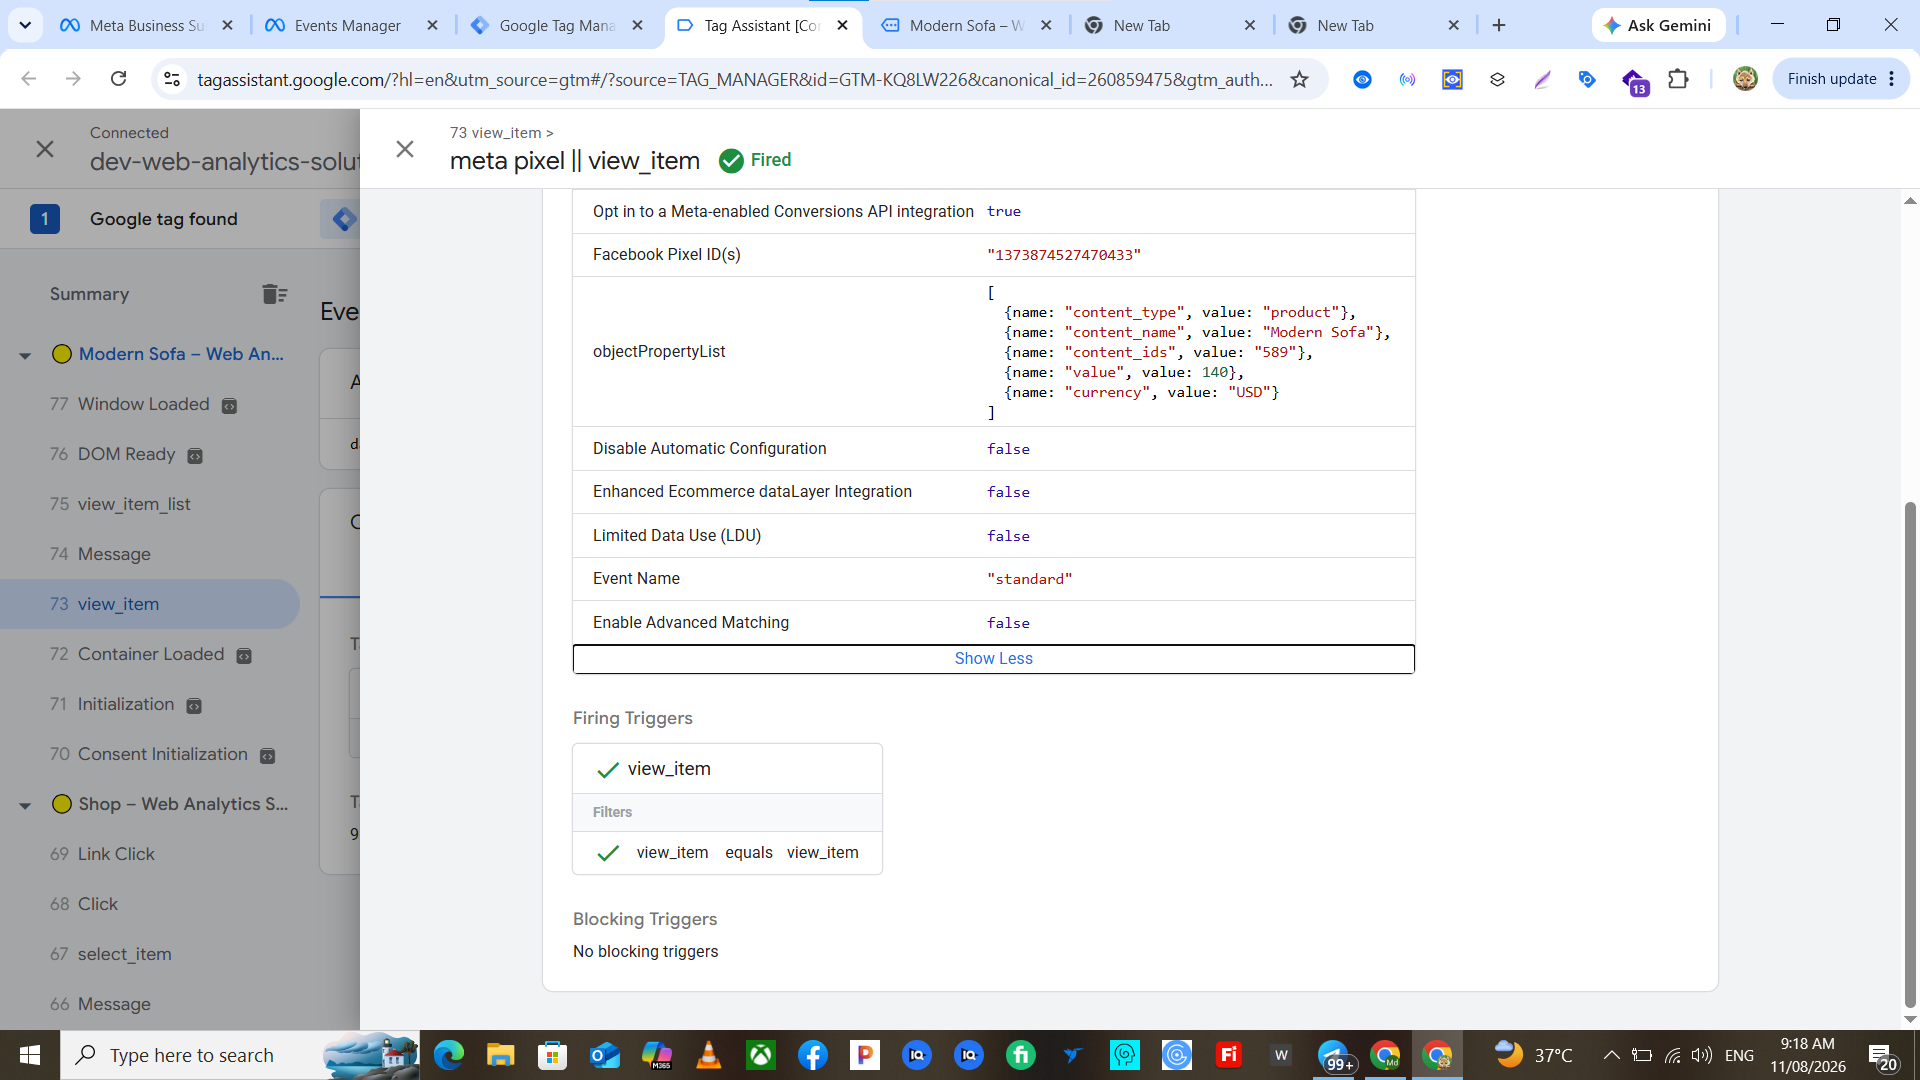This screenshot has width=1920, height=1080.
Task: Collapse the Modern Sofa page group
Action: point(25,355)
